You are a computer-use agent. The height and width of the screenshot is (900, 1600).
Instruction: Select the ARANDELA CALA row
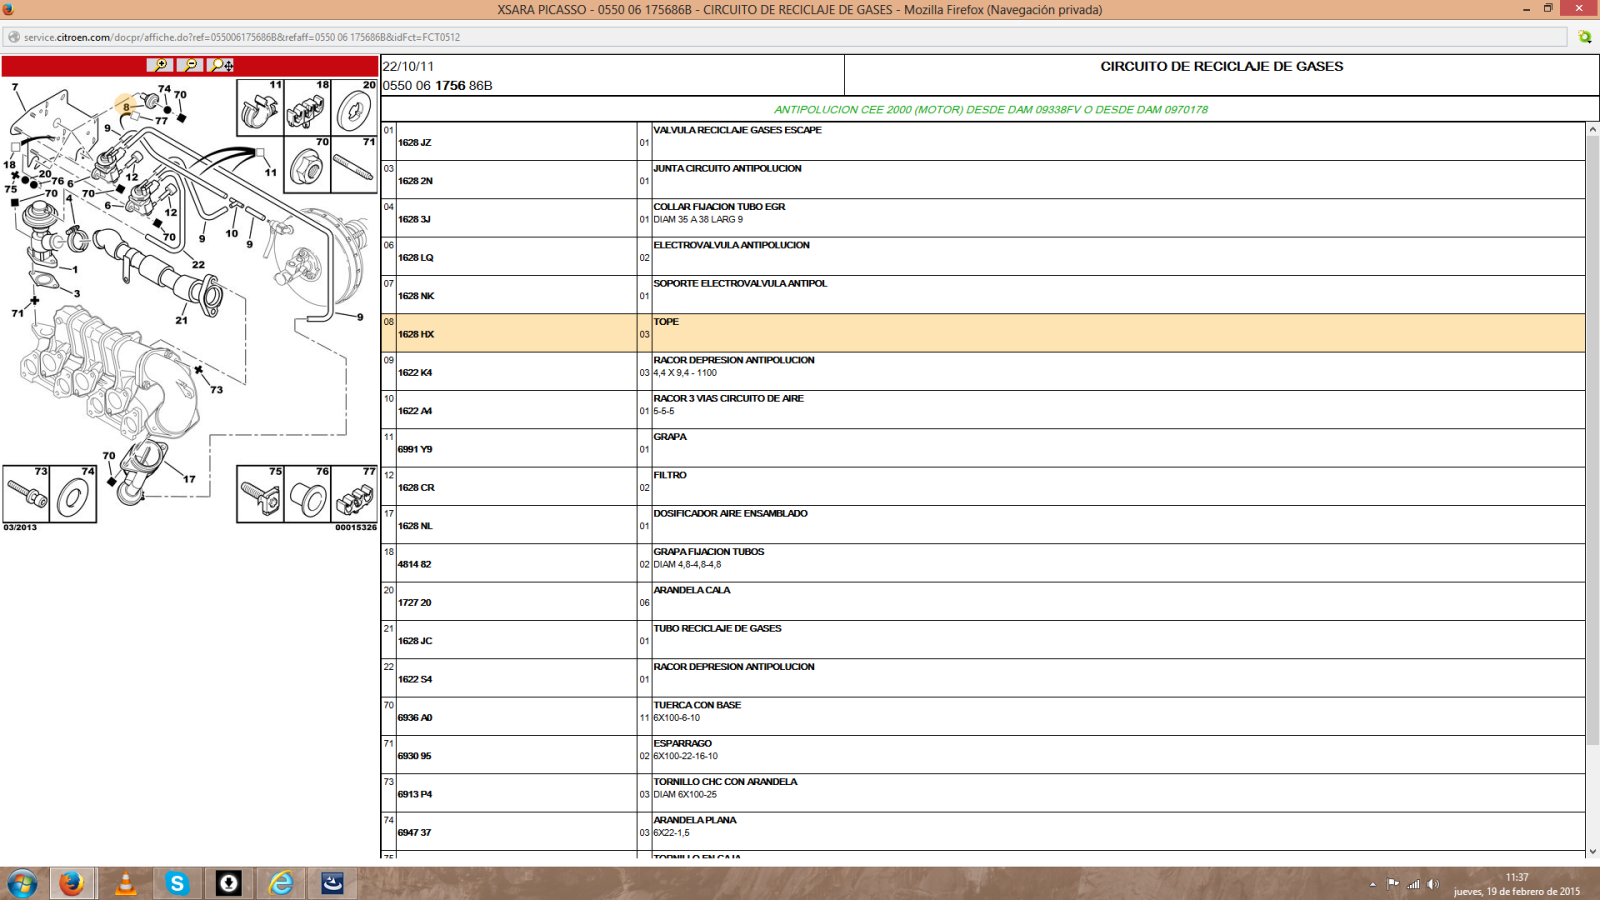click(983, 602)
